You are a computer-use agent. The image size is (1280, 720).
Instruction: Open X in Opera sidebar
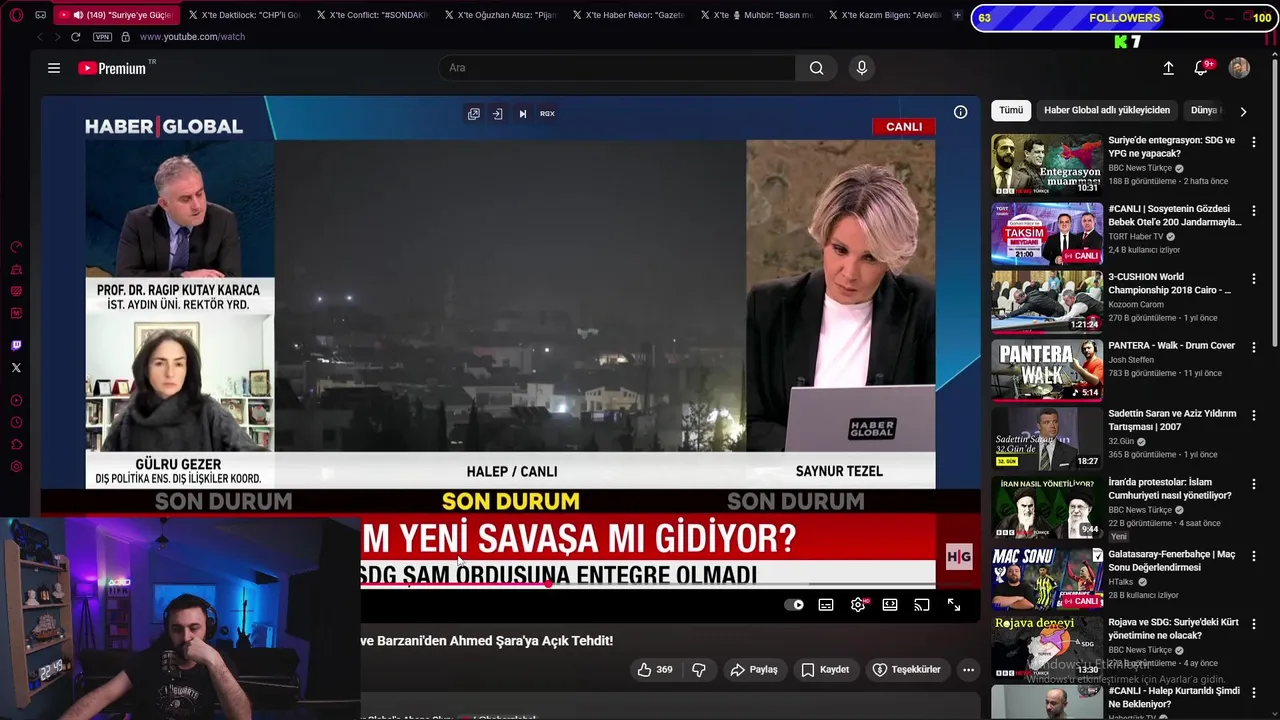coord(16,368)
